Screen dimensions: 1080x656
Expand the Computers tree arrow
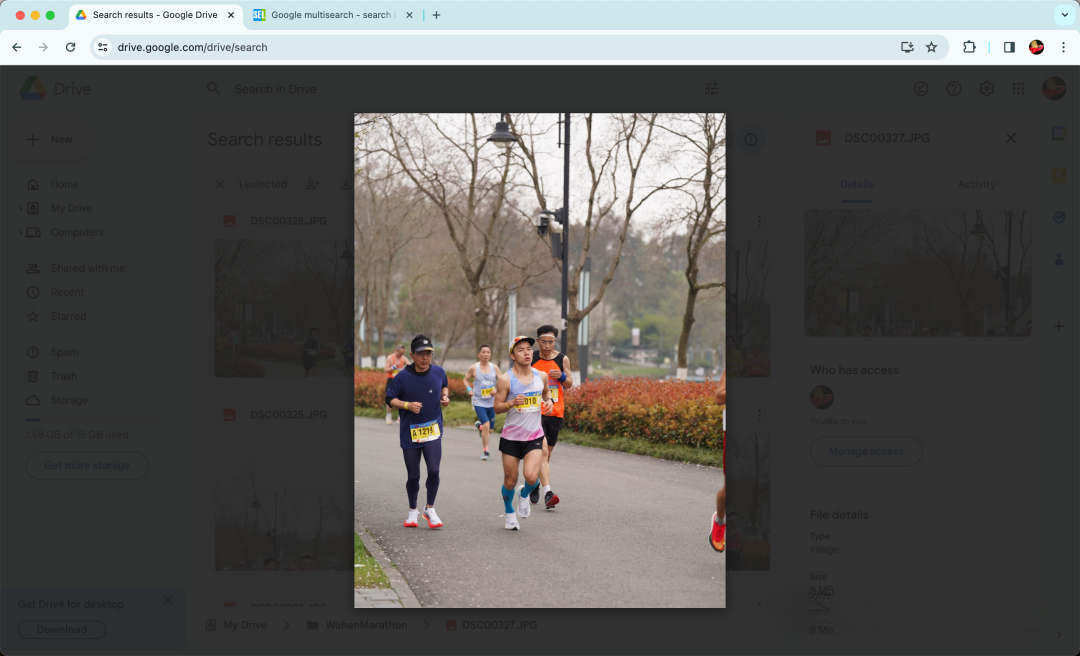(21, 232)
